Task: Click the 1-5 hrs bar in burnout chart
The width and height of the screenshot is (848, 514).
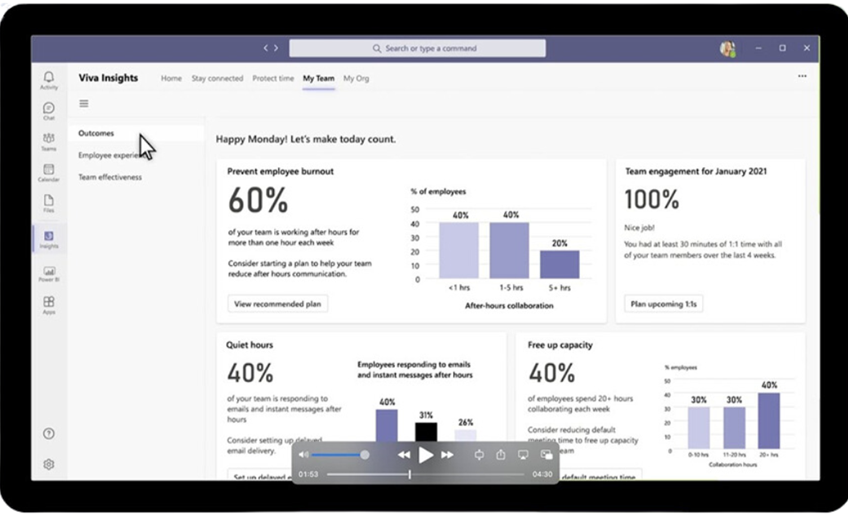Action: [509, 251]
